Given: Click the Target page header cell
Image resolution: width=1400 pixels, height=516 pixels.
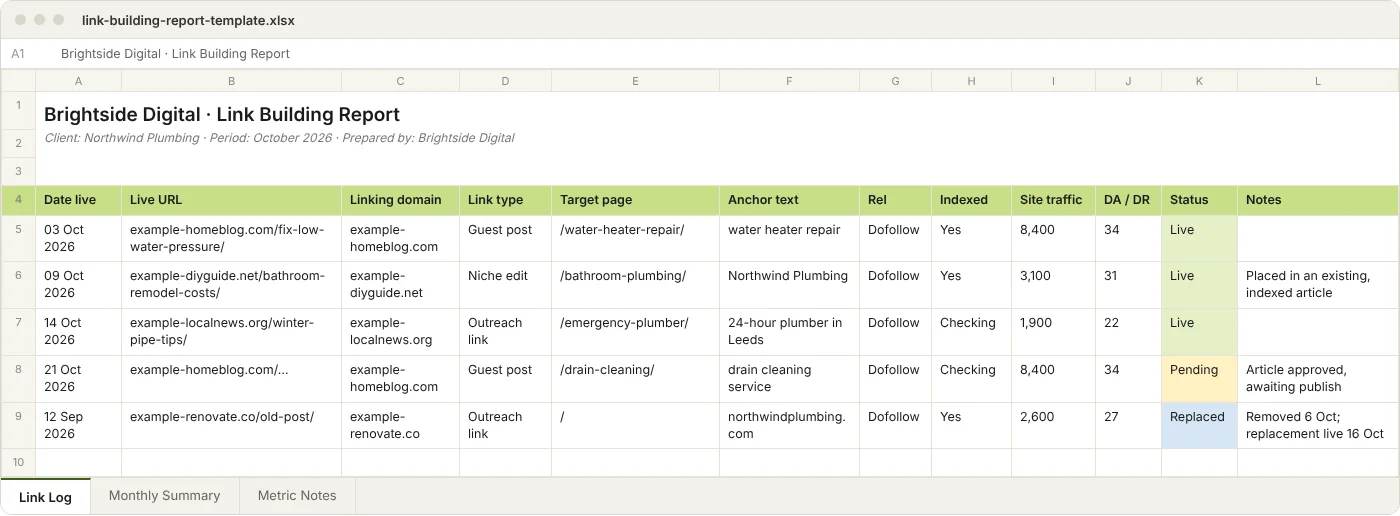Looking at the screenshot, I should [x=635, y=200].
